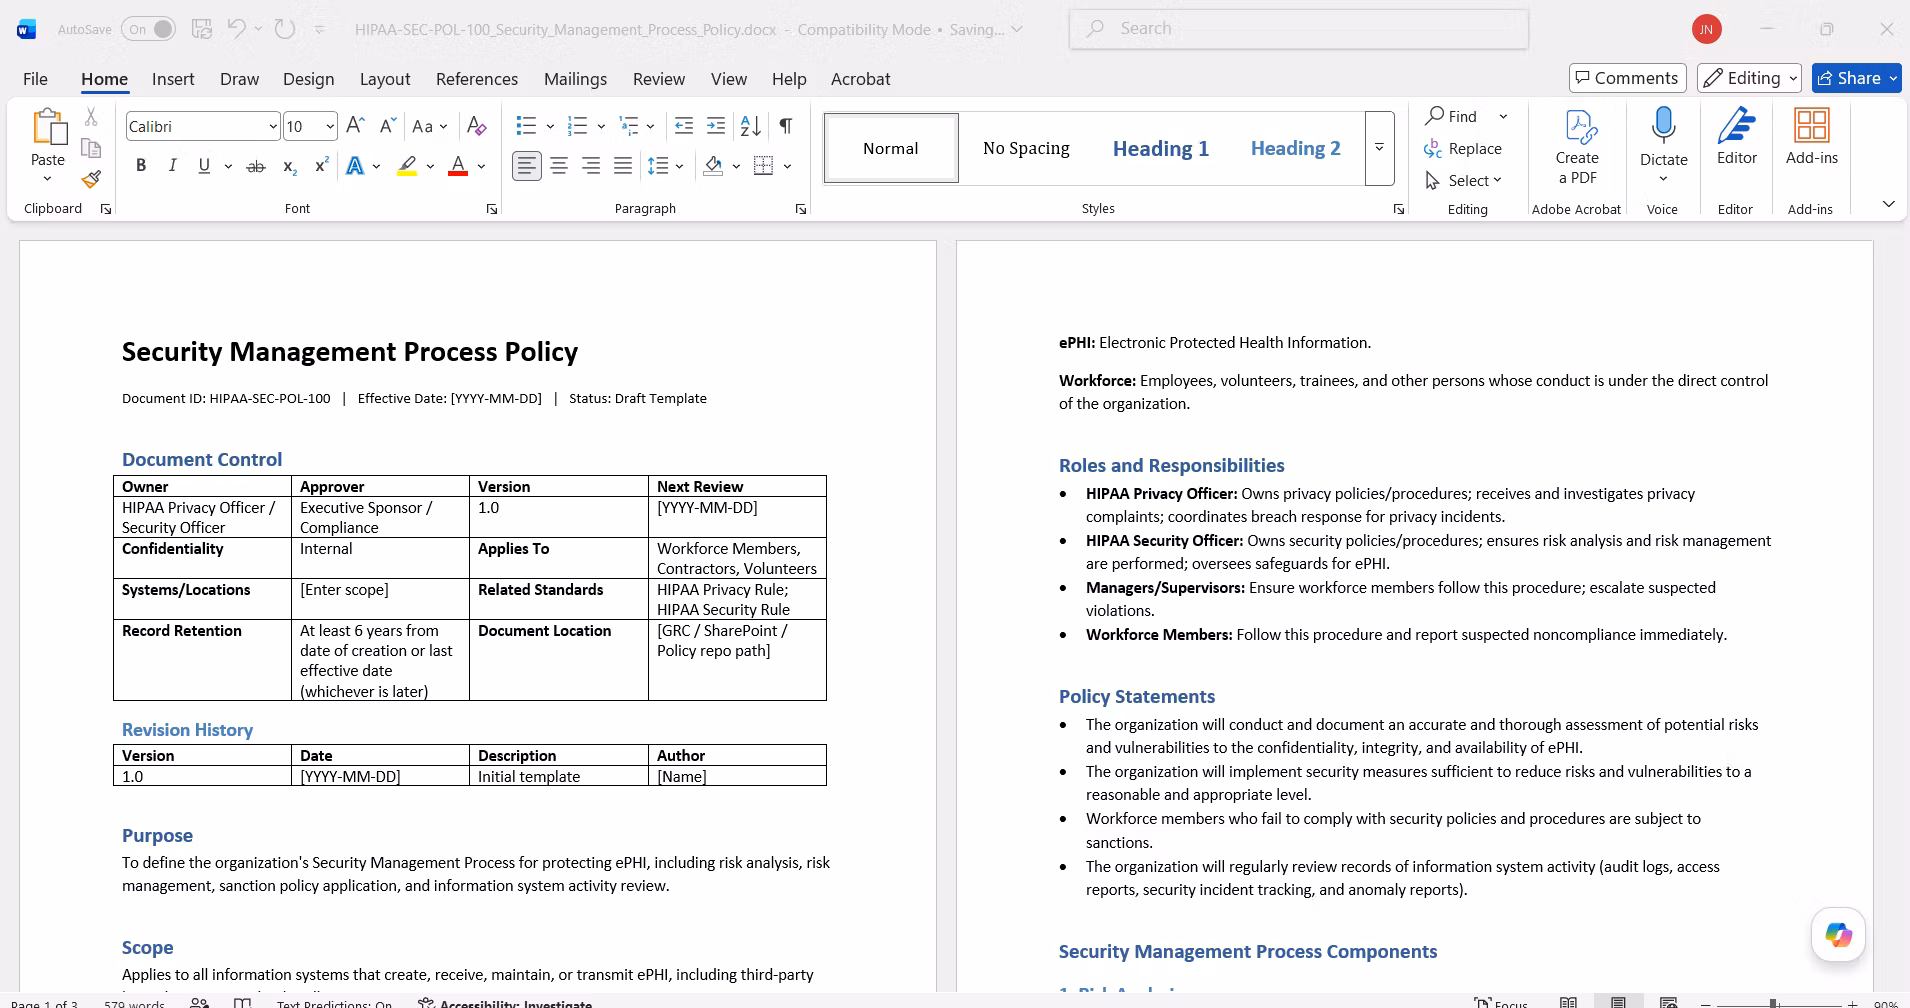Open the File menu
This screenshot has height=1008, width=1910.
[35, 79]
